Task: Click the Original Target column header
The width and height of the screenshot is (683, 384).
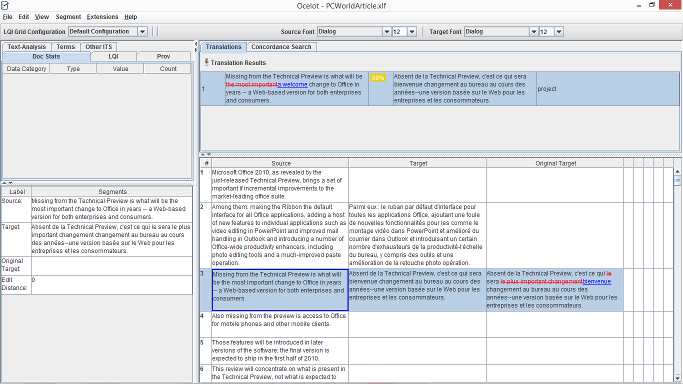Action: pos(555,163)
